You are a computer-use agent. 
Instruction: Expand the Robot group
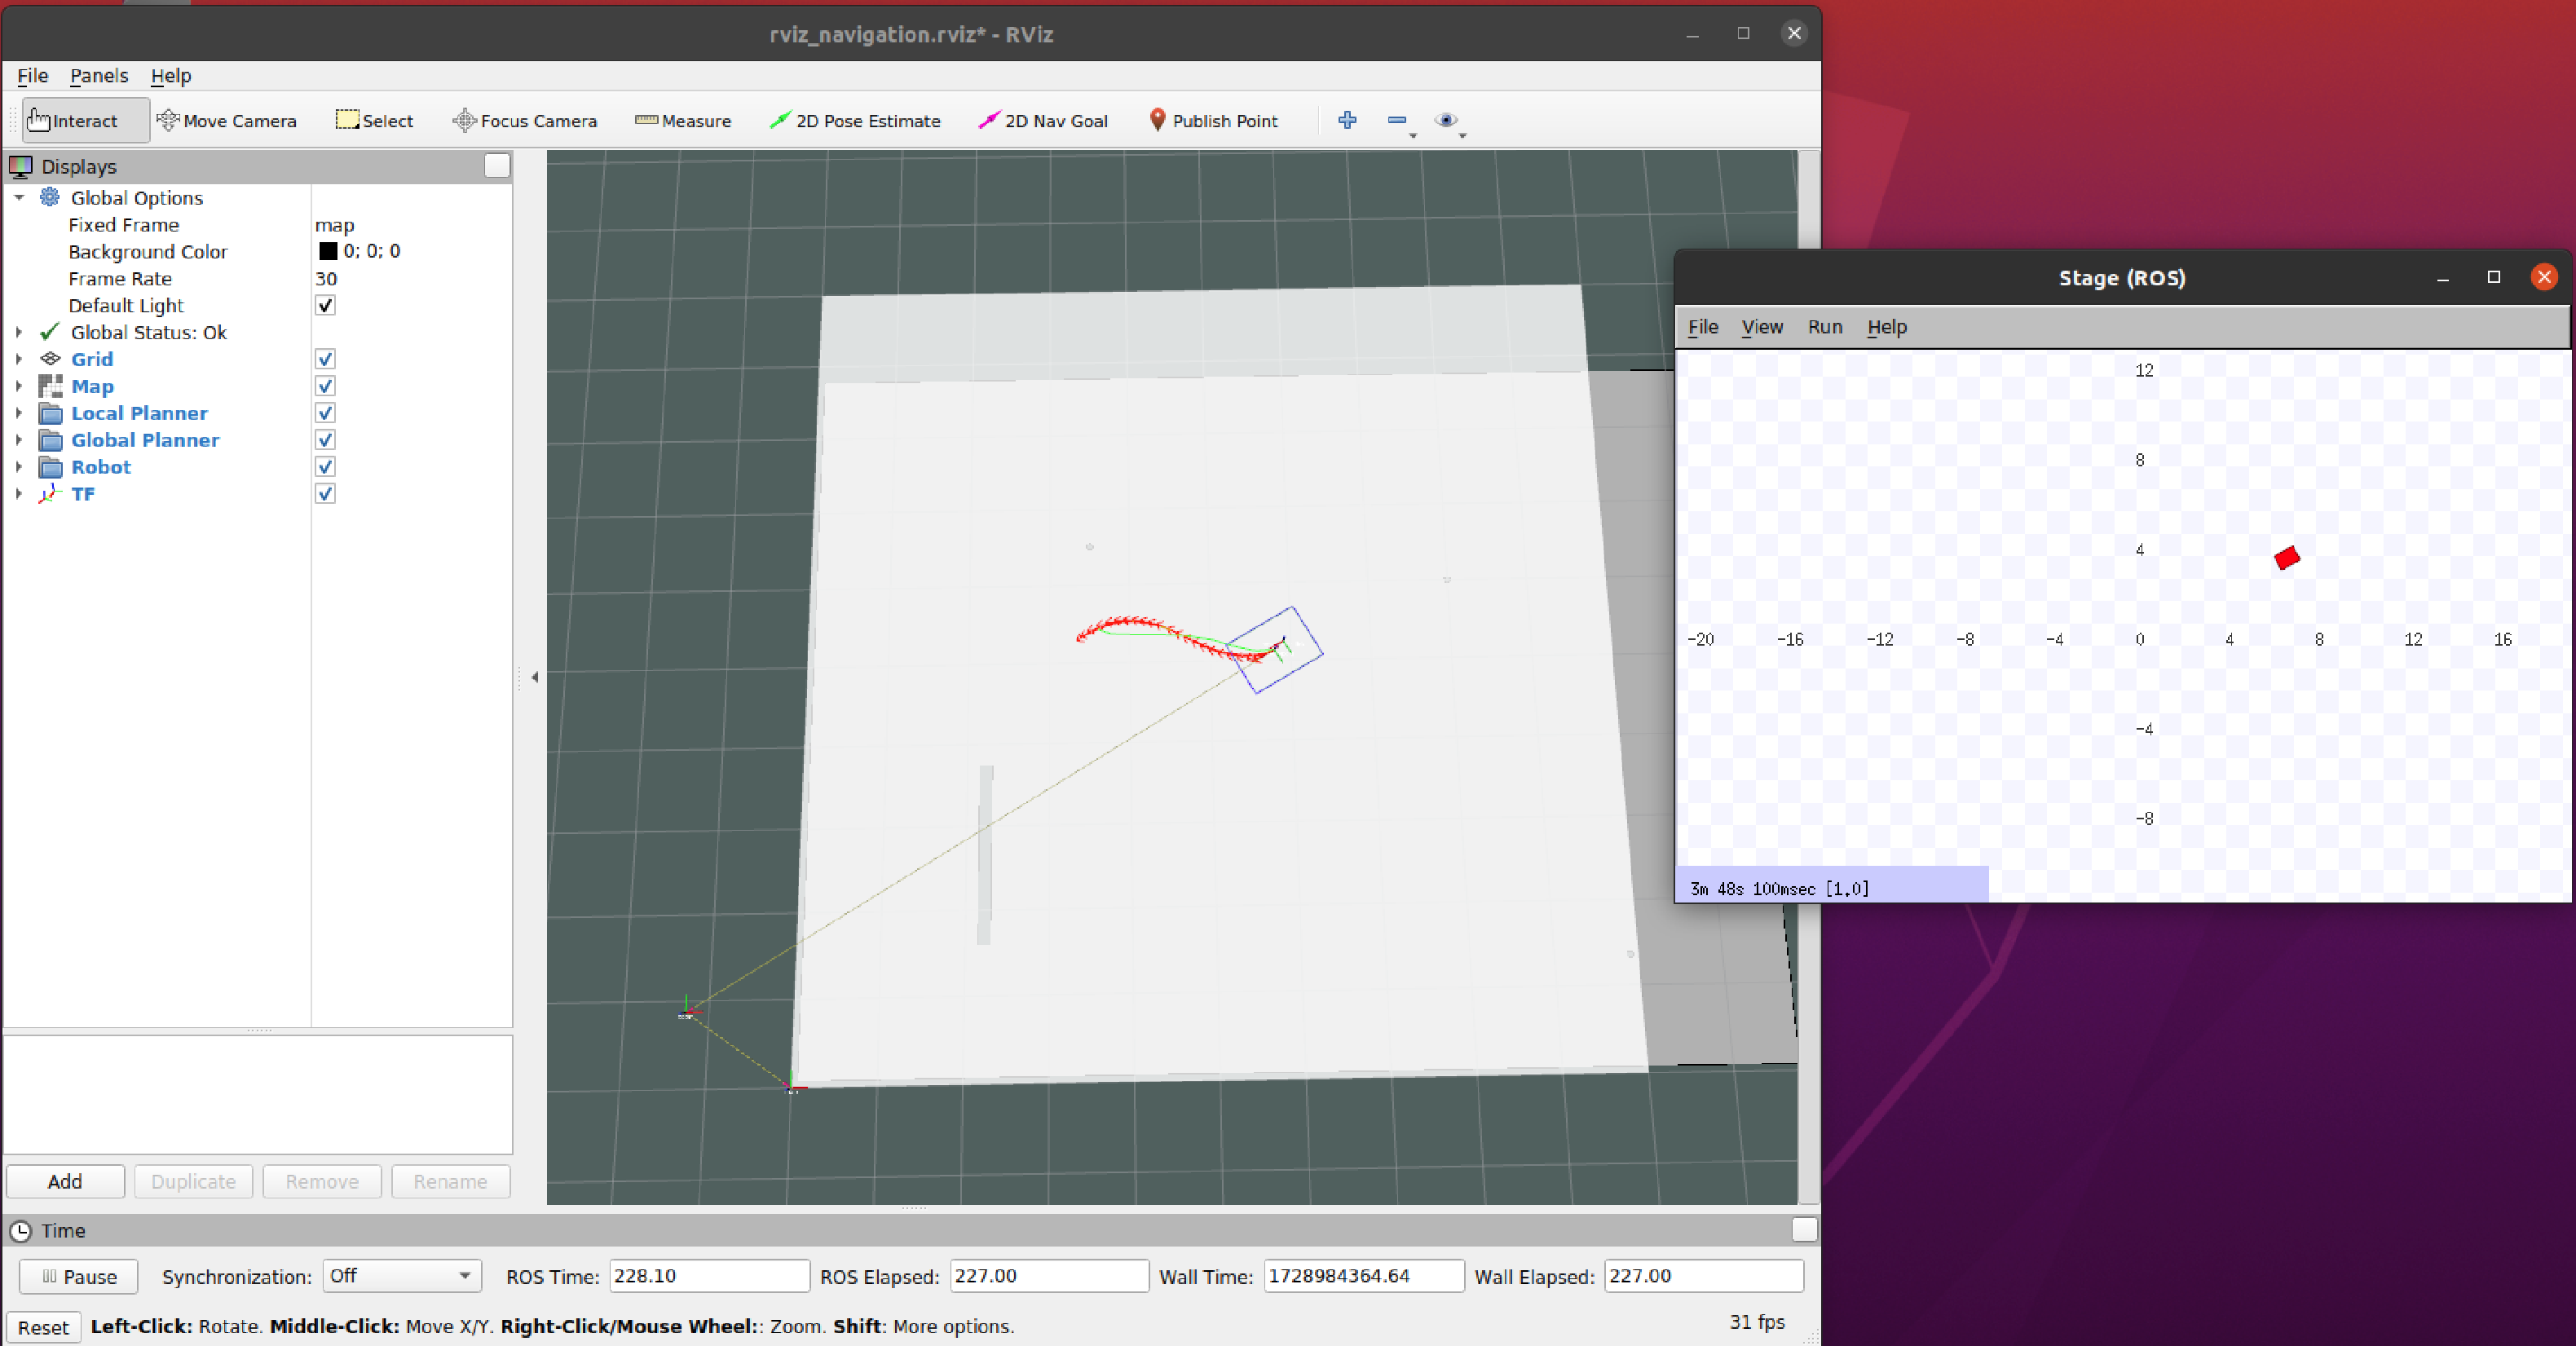tap(19, 467)
